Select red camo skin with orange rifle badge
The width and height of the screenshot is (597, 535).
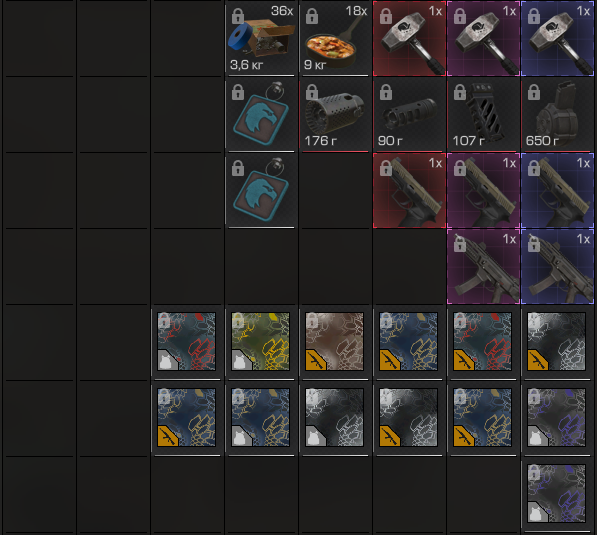click(482, 342)
